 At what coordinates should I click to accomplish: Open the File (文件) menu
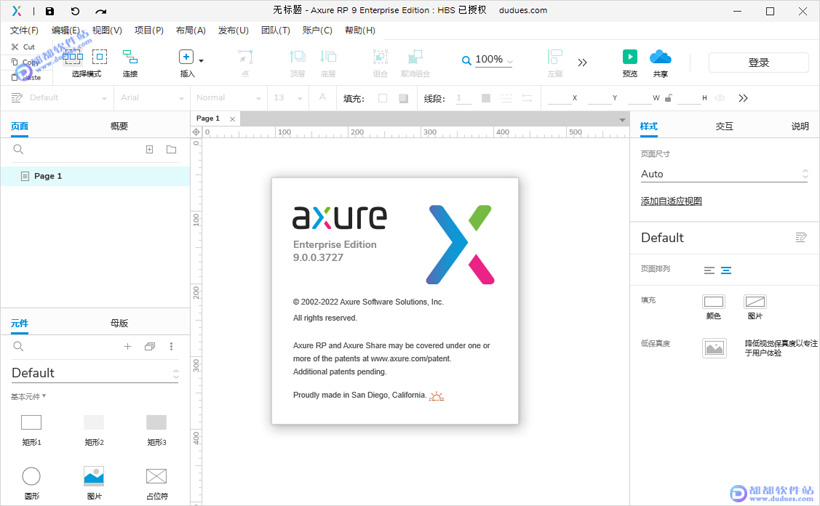click(24, 30)
